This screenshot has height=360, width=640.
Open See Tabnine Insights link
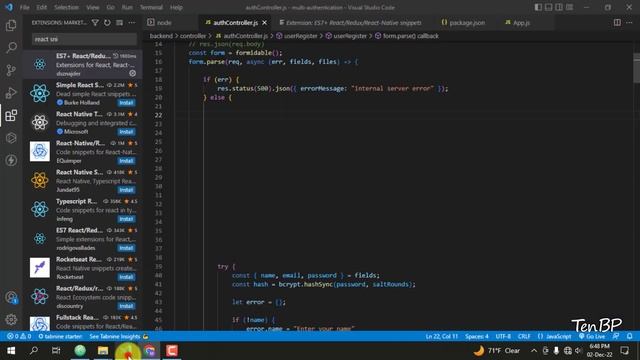click(118, 336)
